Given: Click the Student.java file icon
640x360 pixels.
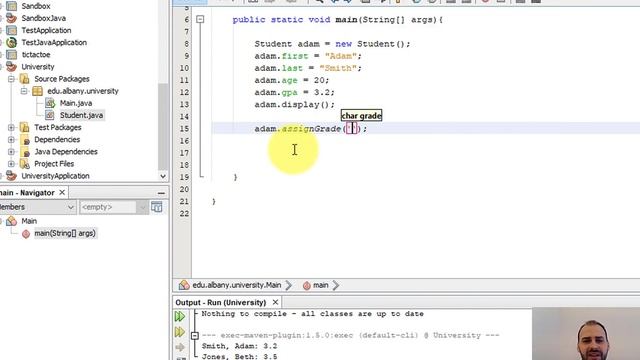Looking at the screenshot, I should (50, 116).
